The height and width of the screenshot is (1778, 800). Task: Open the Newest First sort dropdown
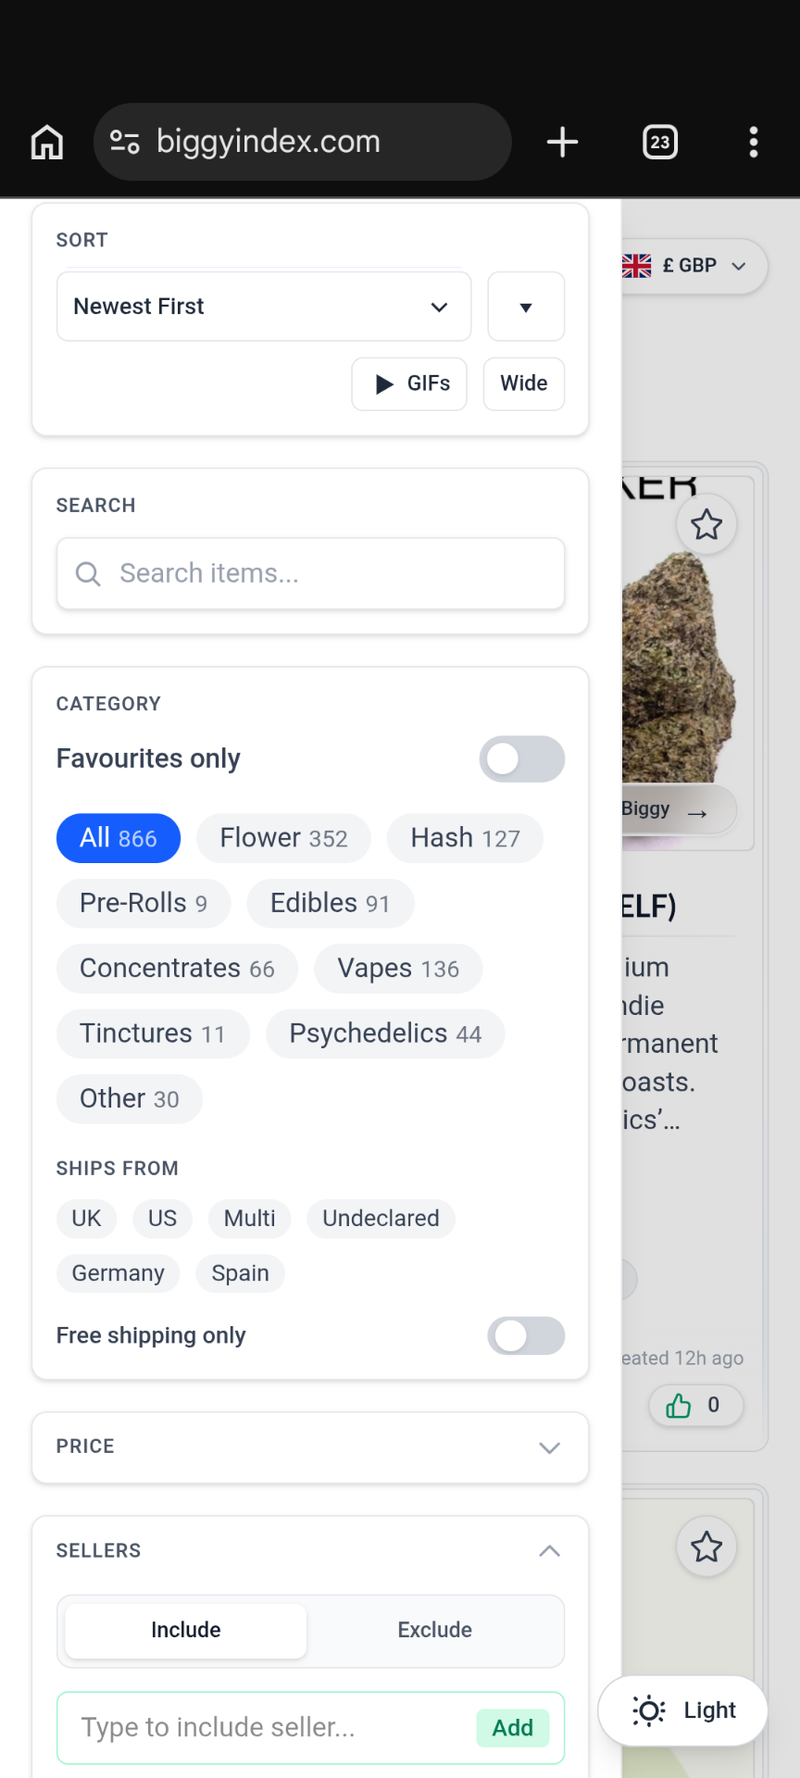tap(263, 307)
